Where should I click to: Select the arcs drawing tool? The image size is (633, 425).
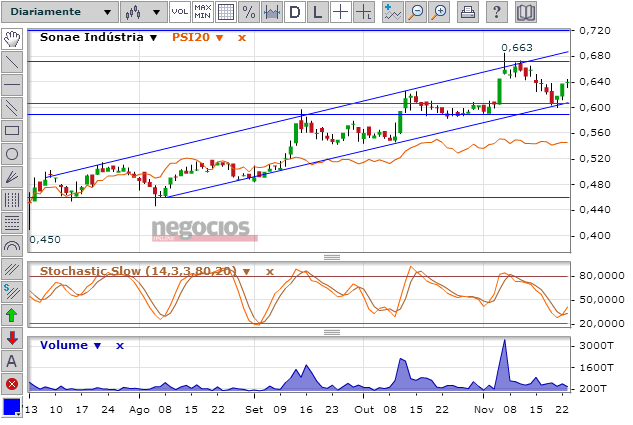click(x=12, y=246)
